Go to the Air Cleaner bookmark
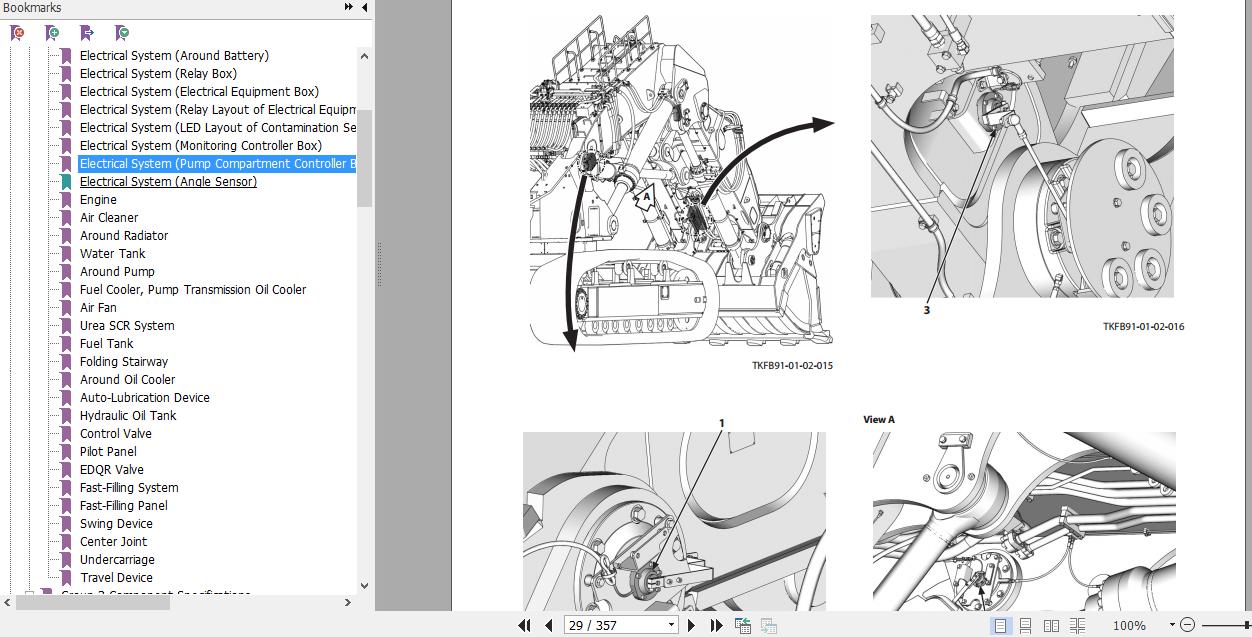 click(x=109, y=217)
